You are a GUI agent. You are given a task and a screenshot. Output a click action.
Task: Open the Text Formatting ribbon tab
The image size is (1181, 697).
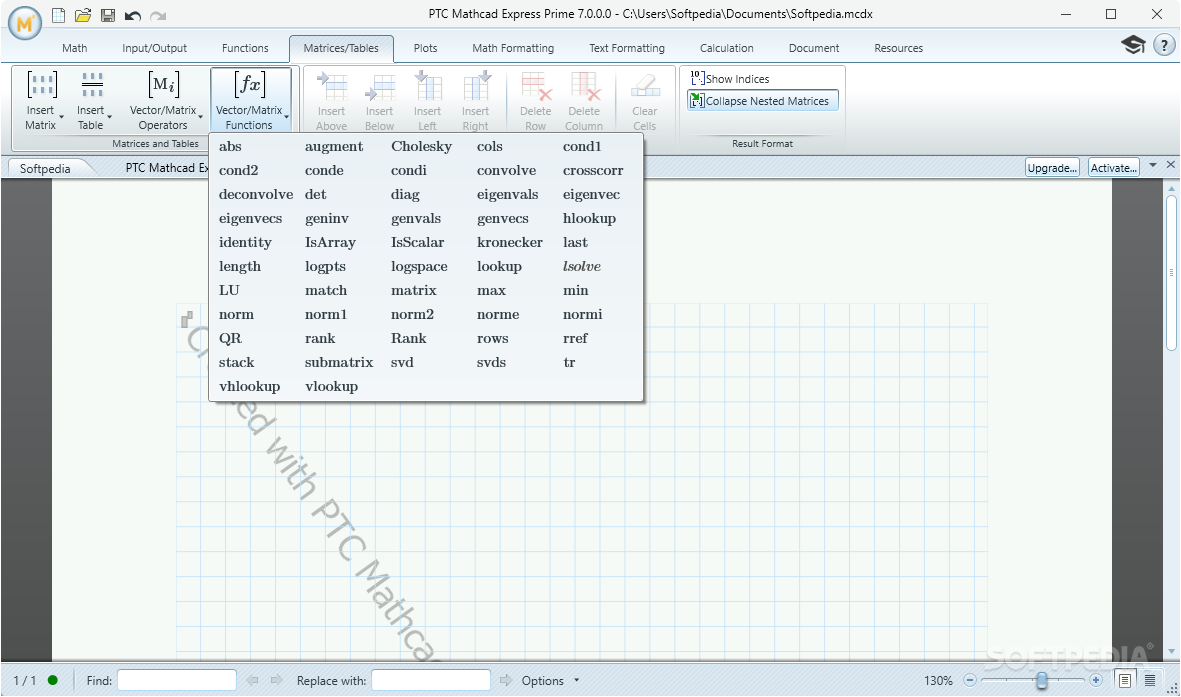(627, 48)
